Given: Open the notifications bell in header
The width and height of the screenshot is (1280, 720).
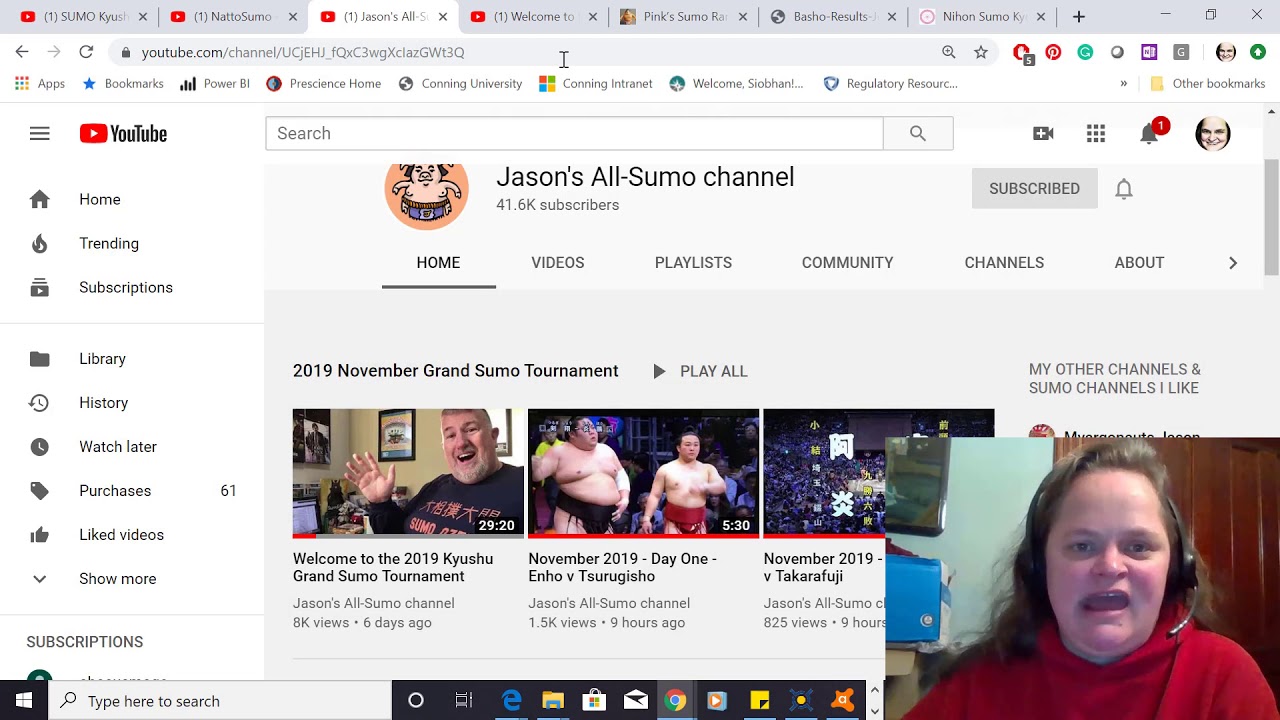Looking at the screenshot, I should (1149, 134).
